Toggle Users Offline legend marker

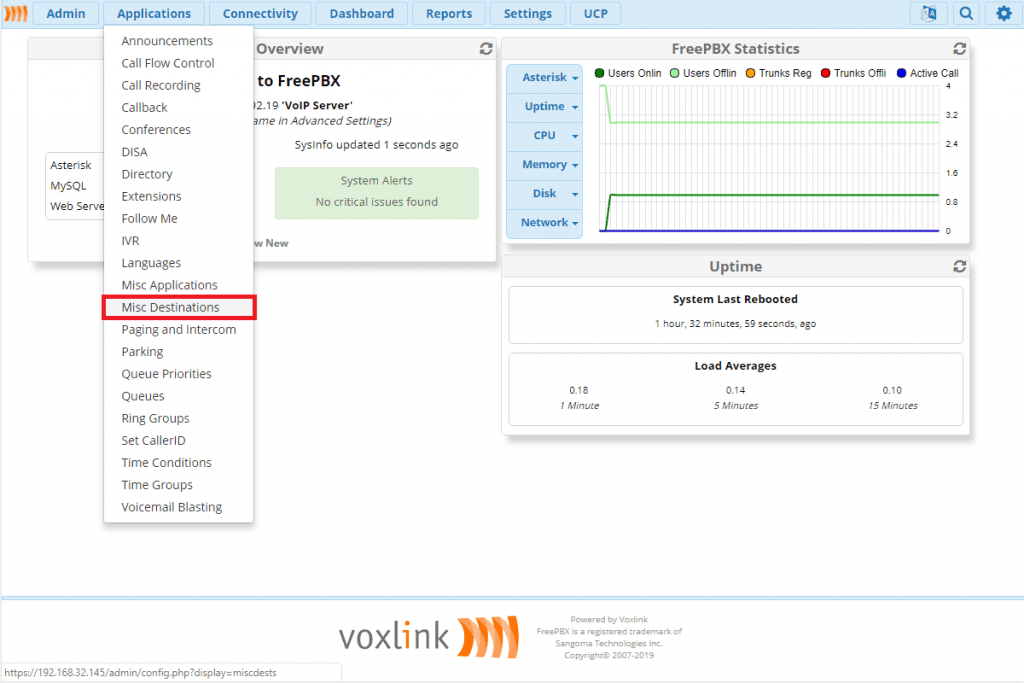click(675, 73)
